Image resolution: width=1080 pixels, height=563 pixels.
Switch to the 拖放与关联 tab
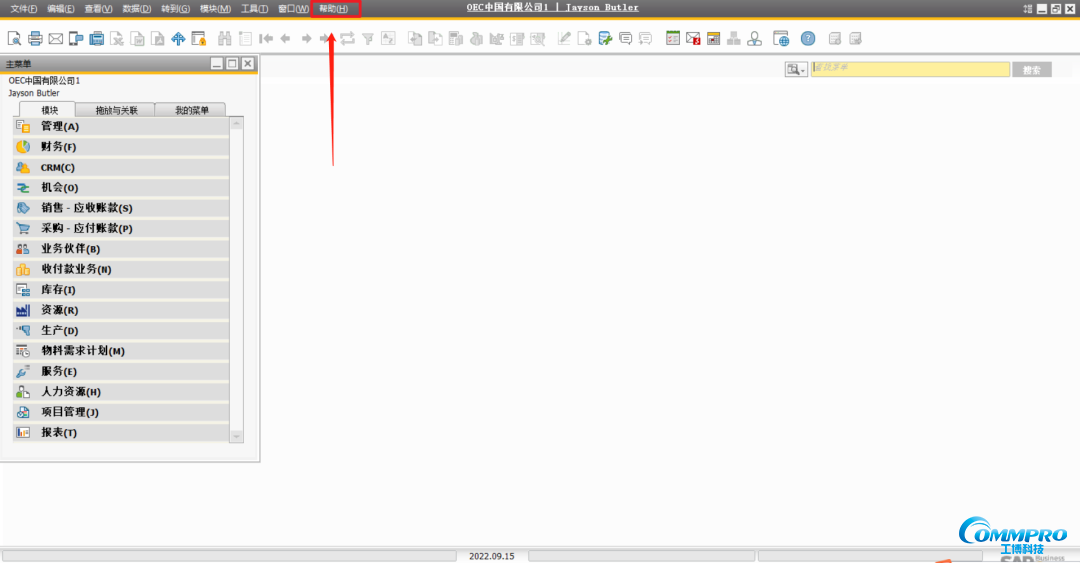click(x=116, y=110)
